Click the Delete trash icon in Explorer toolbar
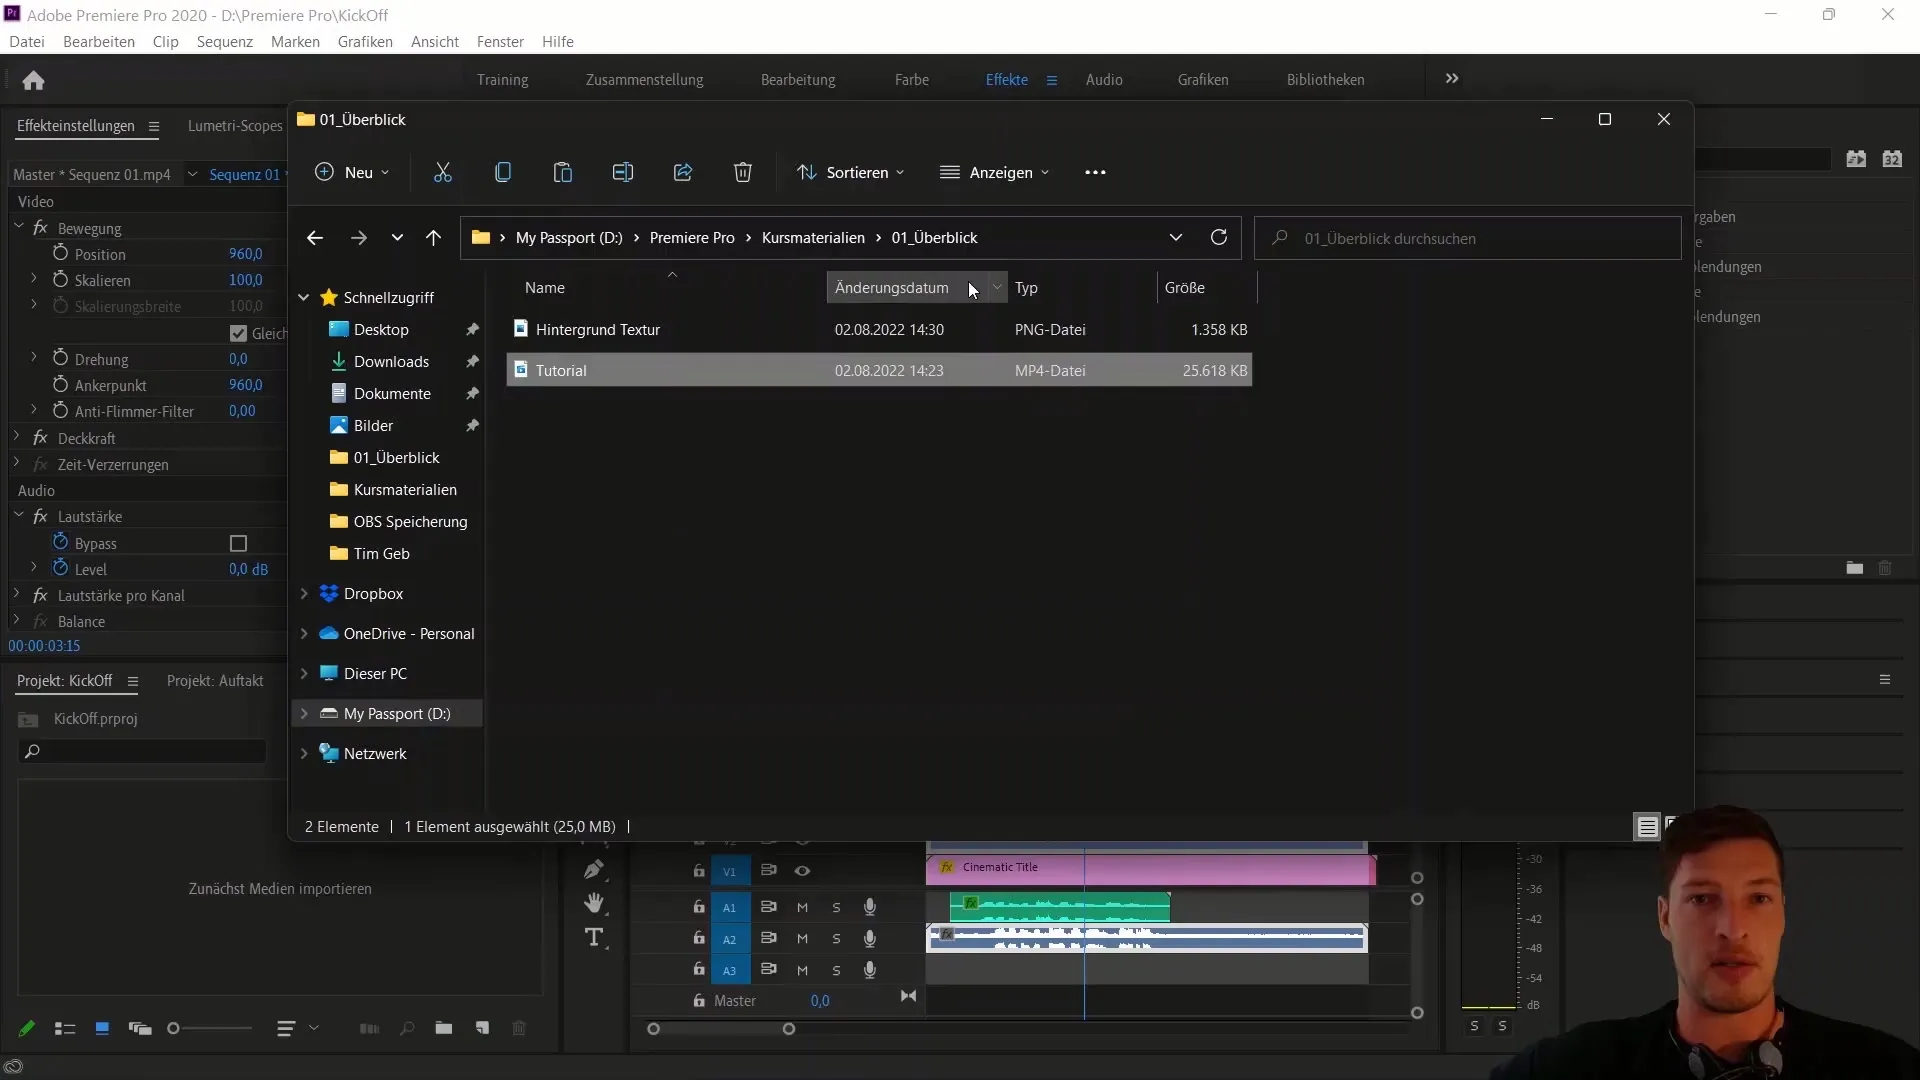Viewport: 1920px width, 1080px height. coord(743,172)
